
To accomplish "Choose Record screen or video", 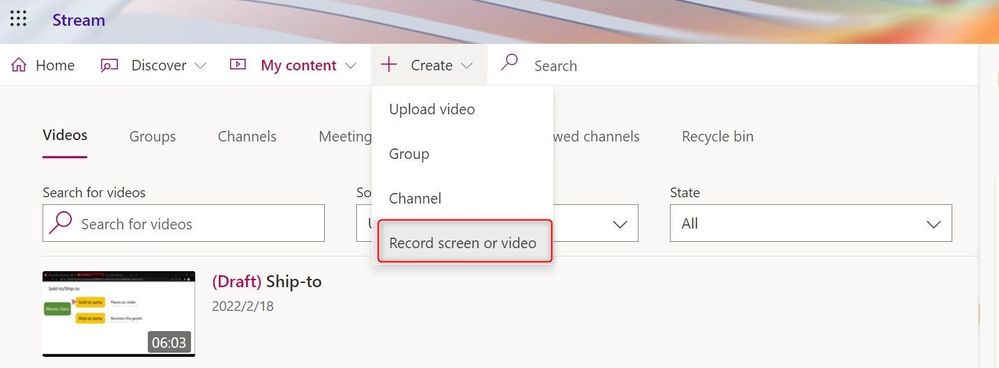I will 463,243.
